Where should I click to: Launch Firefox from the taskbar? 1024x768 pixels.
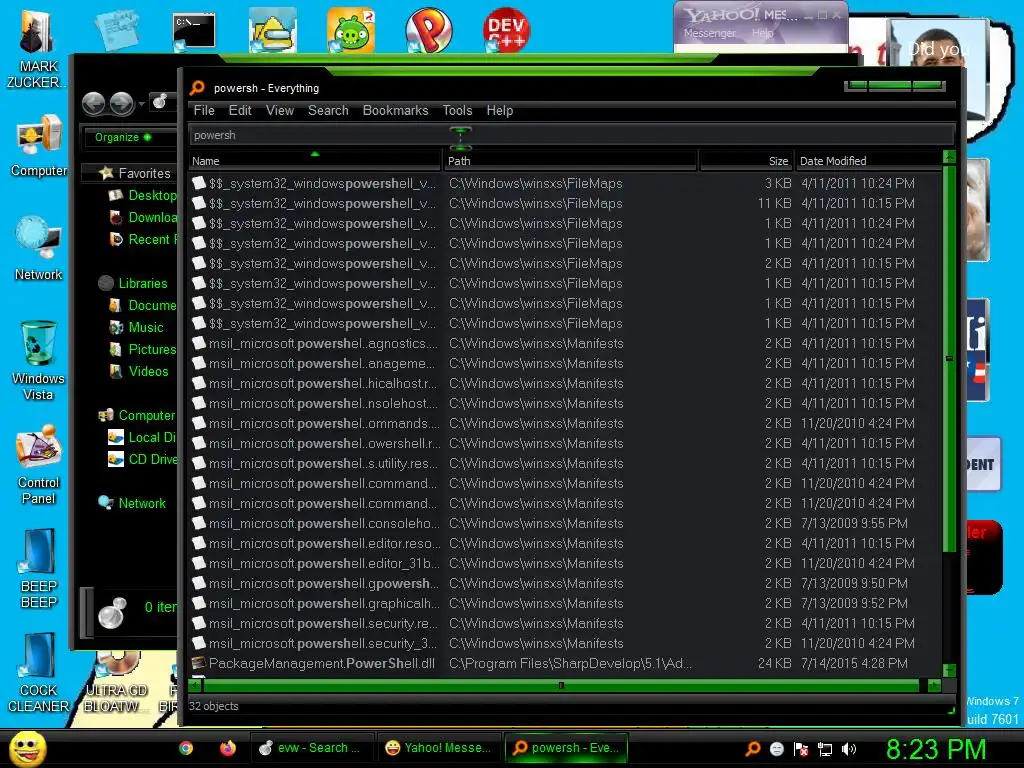[227, 748]
